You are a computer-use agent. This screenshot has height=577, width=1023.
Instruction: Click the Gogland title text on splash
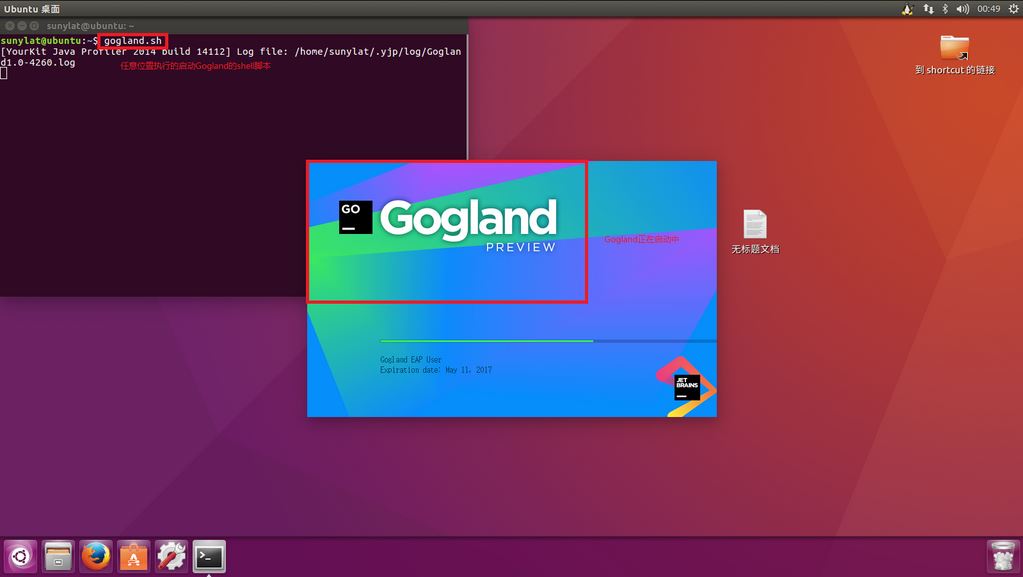pyautogui.click(x=468, y=219)
